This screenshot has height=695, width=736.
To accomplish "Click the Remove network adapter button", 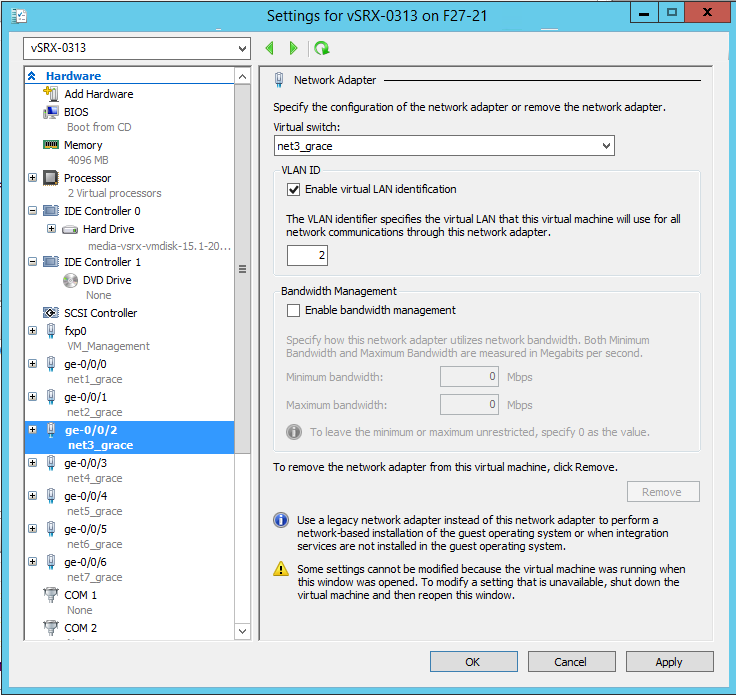I will (x=663, y=492).
